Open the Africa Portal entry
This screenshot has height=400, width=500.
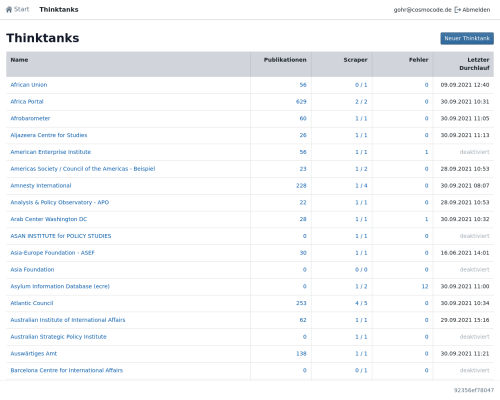click(x=27, y=101)
